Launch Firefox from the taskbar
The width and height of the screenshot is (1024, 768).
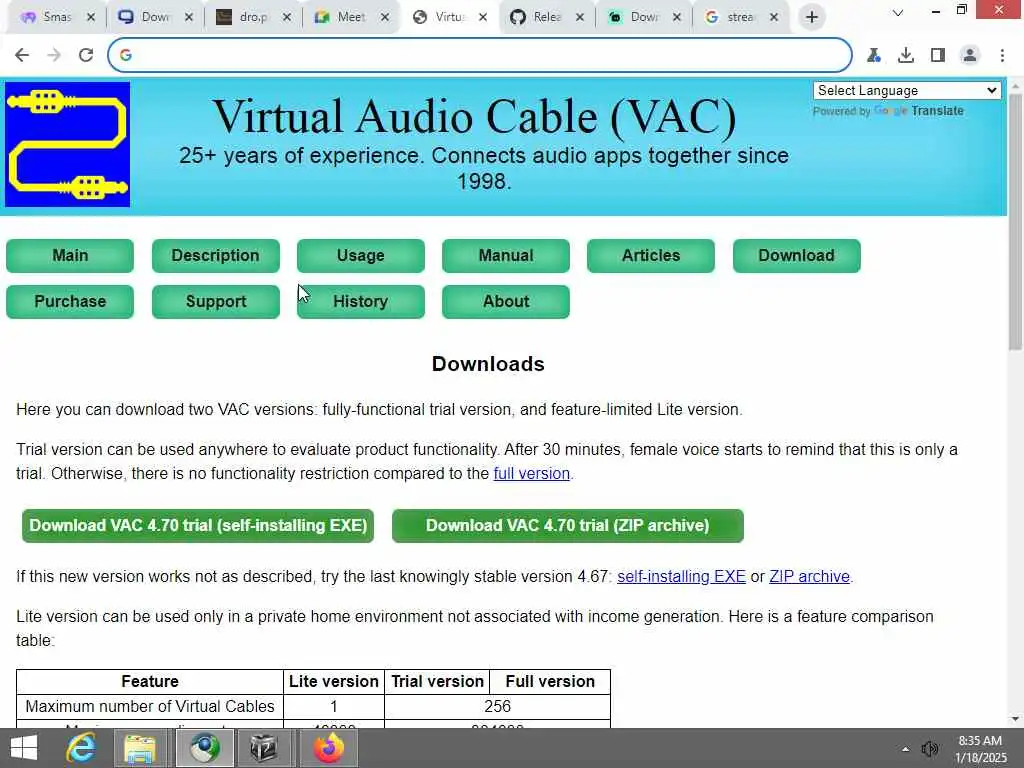point(328,748)
